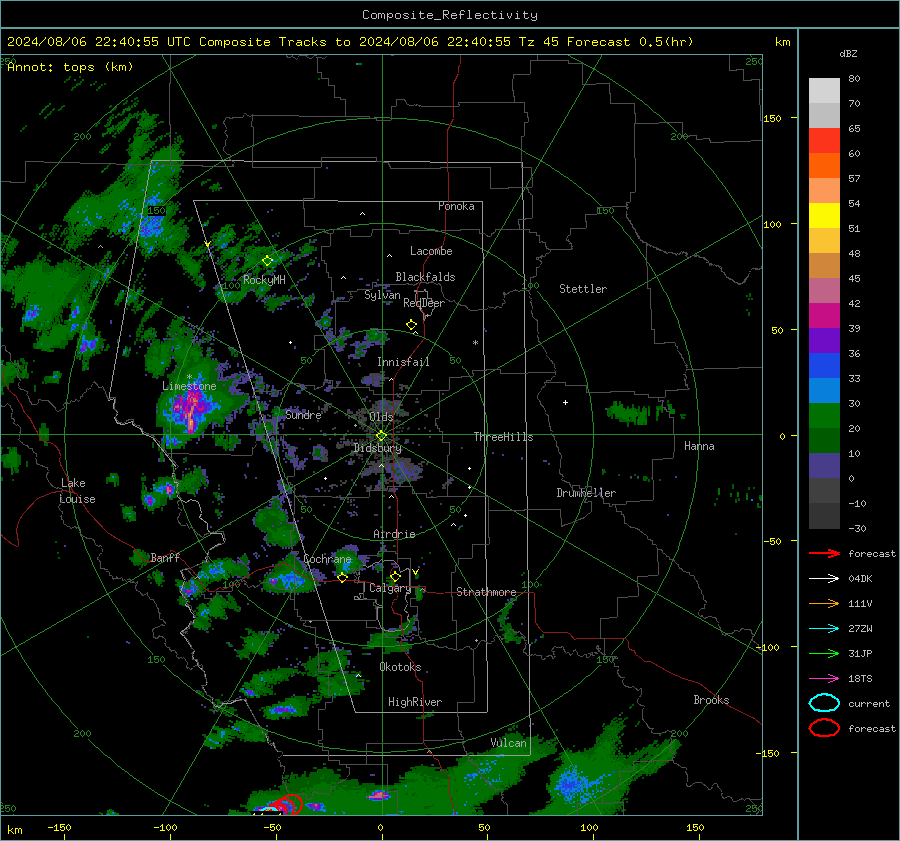Click the yellow diamond marker above Calgary

click(395, 576)
